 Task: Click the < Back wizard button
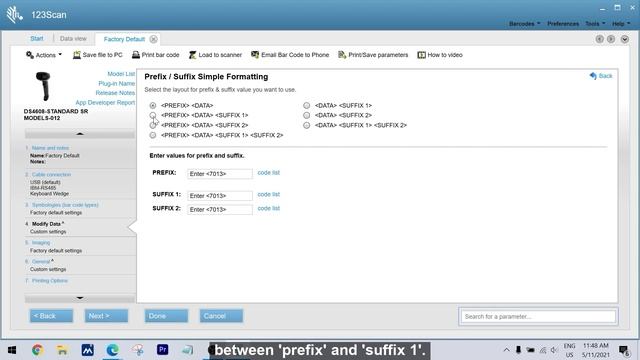point(51,316)
